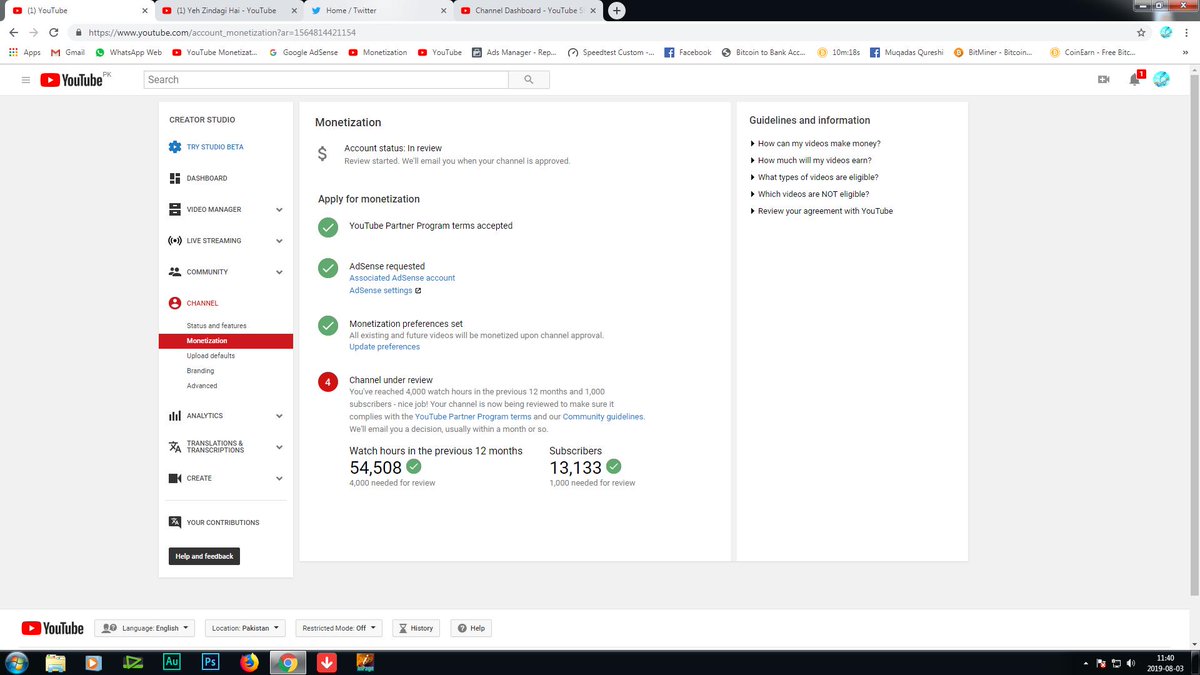Open the Facebook bookmark
The width and height of the screenshot is (1200, 675).
688,52
